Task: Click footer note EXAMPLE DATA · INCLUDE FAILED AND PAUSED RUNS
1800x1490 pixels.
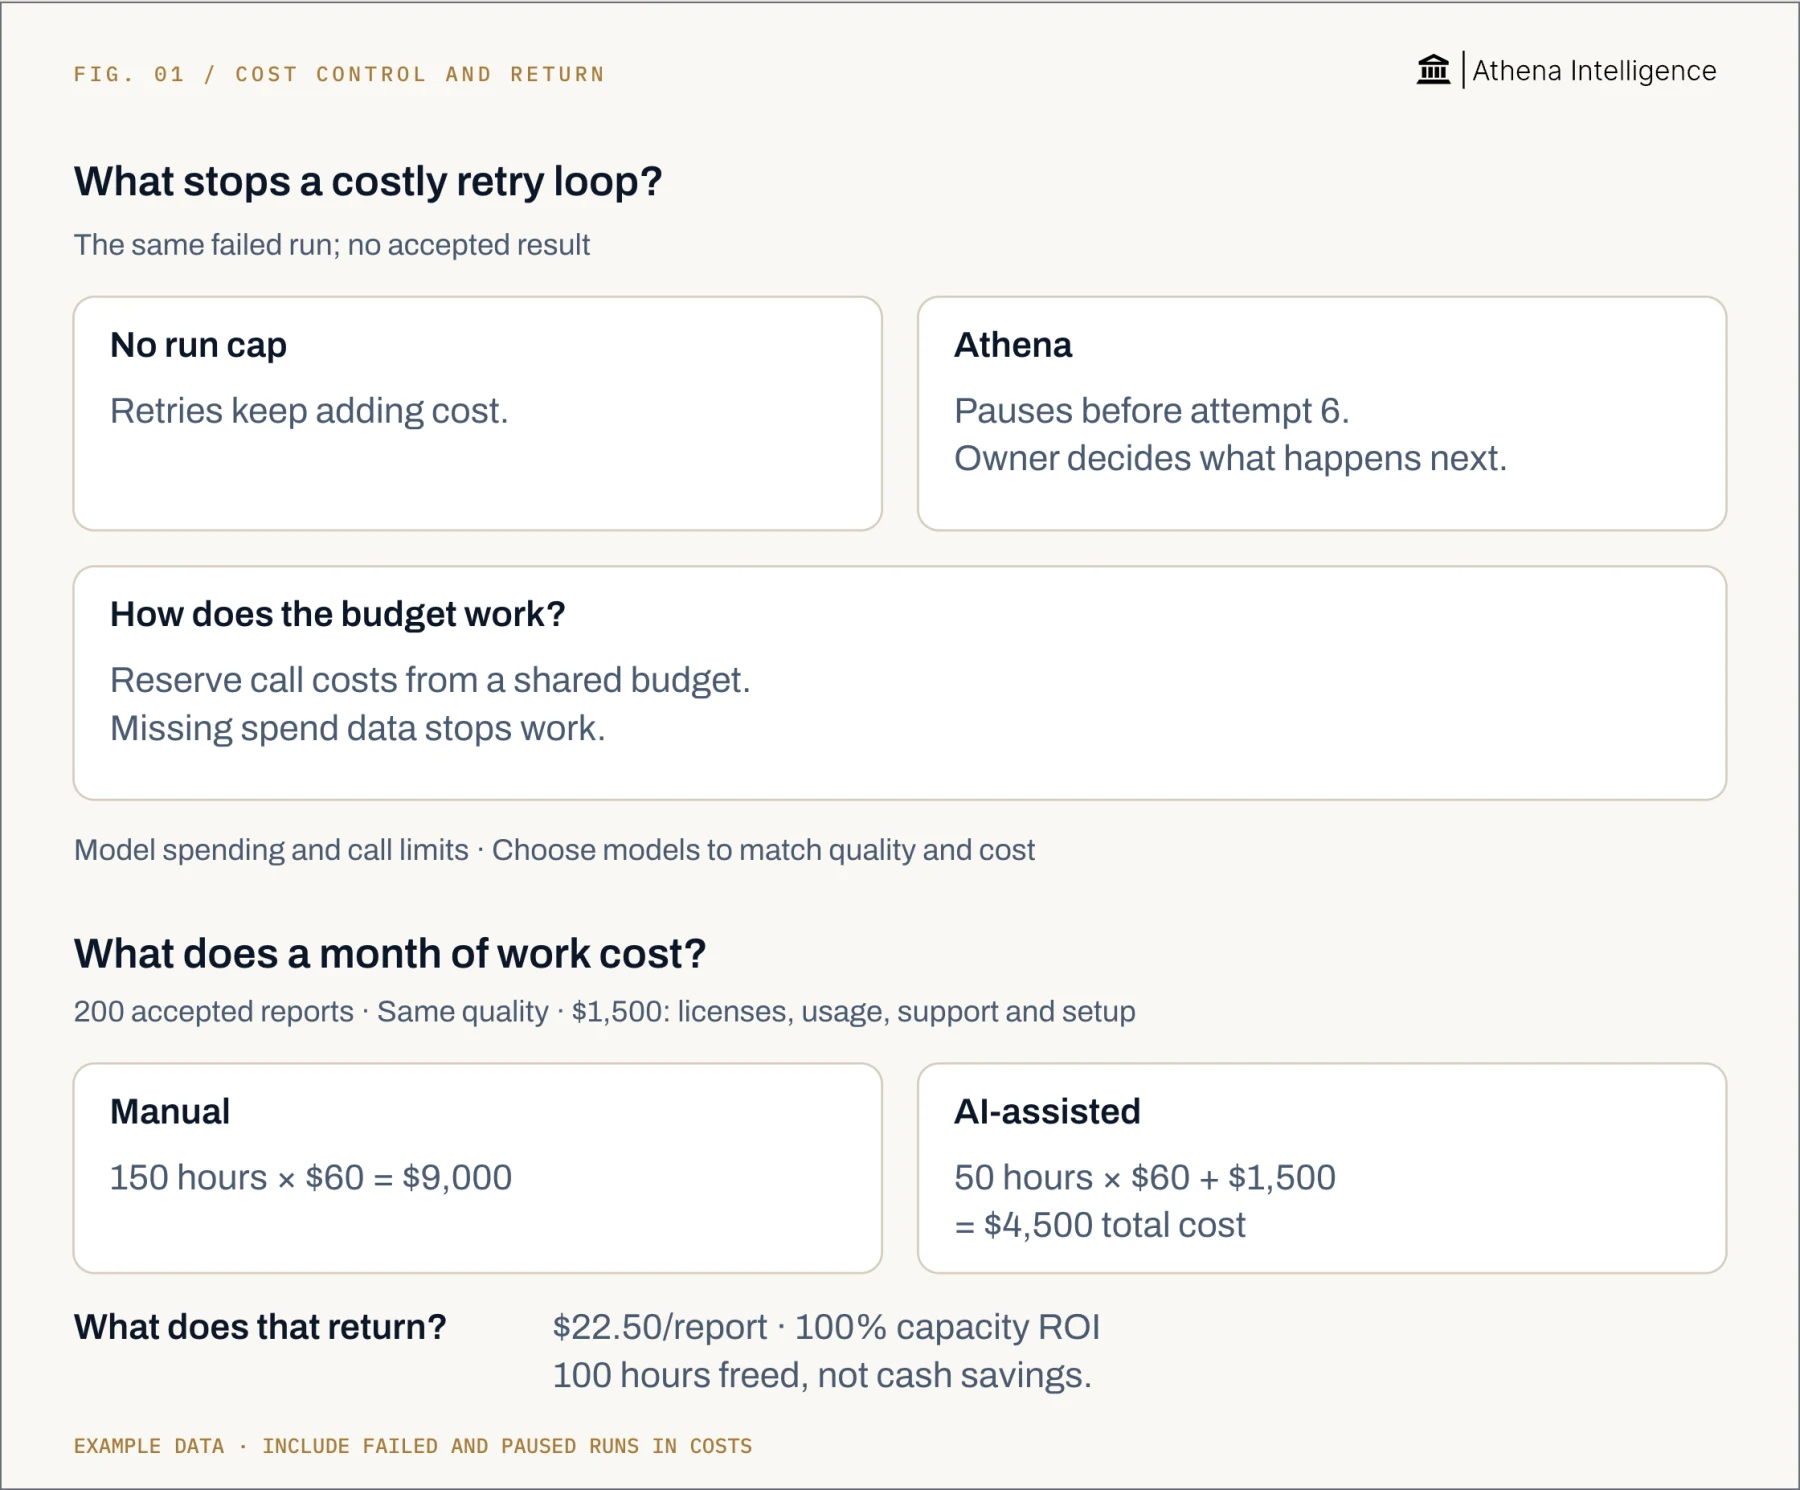Action: (356, 1446)
